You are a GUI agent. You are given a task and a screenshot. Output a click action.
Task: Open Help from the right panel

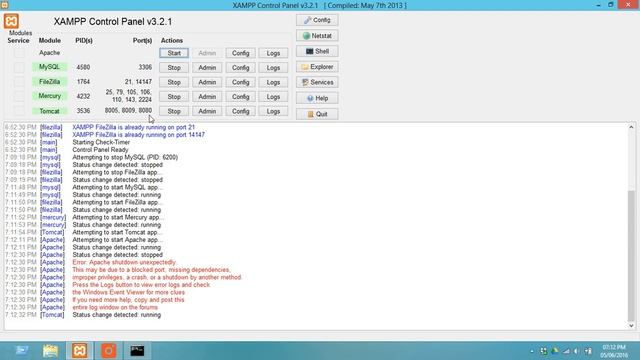click(317, 98)
